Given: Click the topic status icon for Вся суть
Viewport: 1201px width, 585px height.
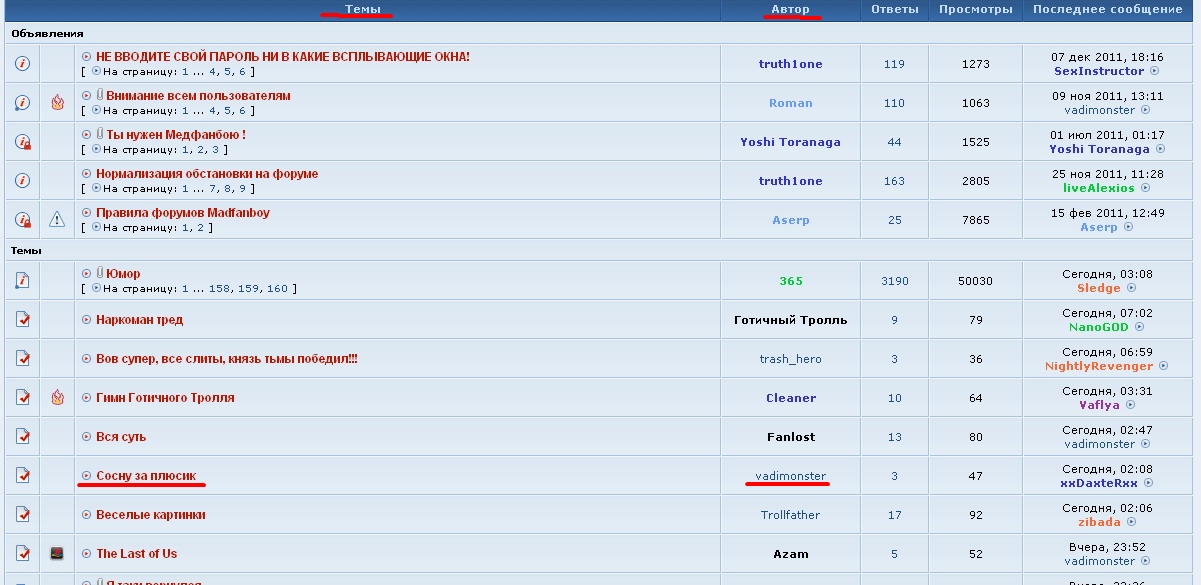Looking at the screenshot, I should [22, 437].
